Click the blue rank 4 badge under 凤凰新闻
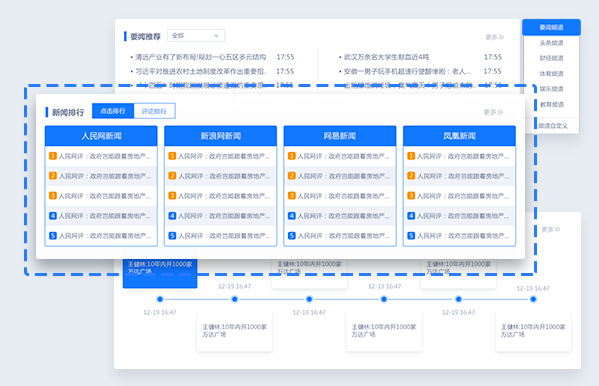599x386 pixels. [411, 216]
